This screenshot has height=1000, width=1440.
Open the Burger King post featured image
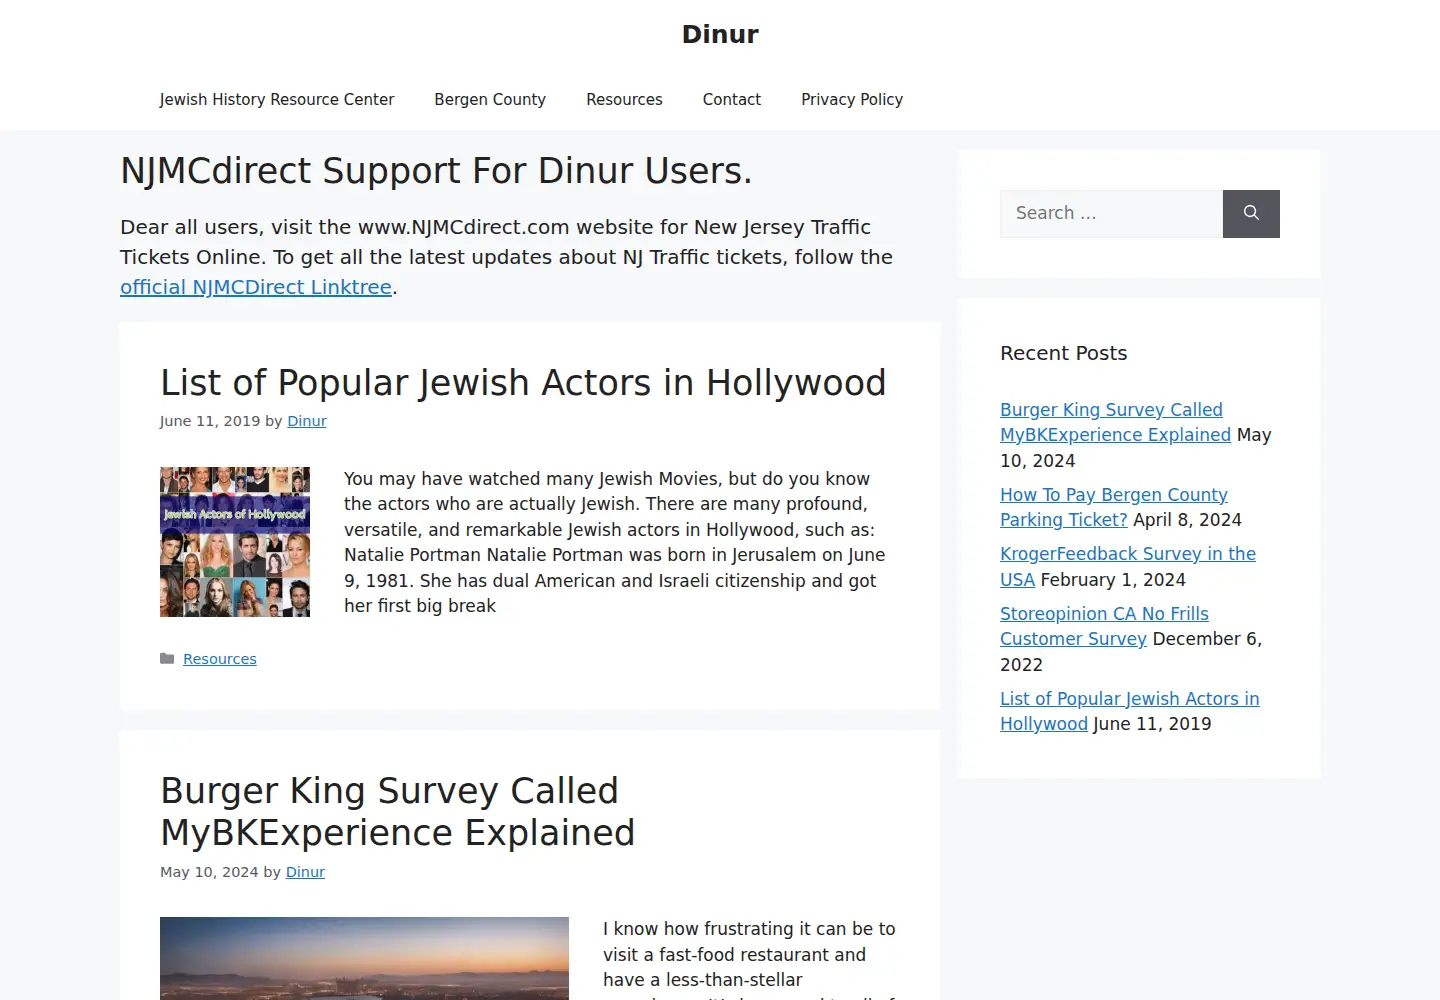click(x=364, y=958)
